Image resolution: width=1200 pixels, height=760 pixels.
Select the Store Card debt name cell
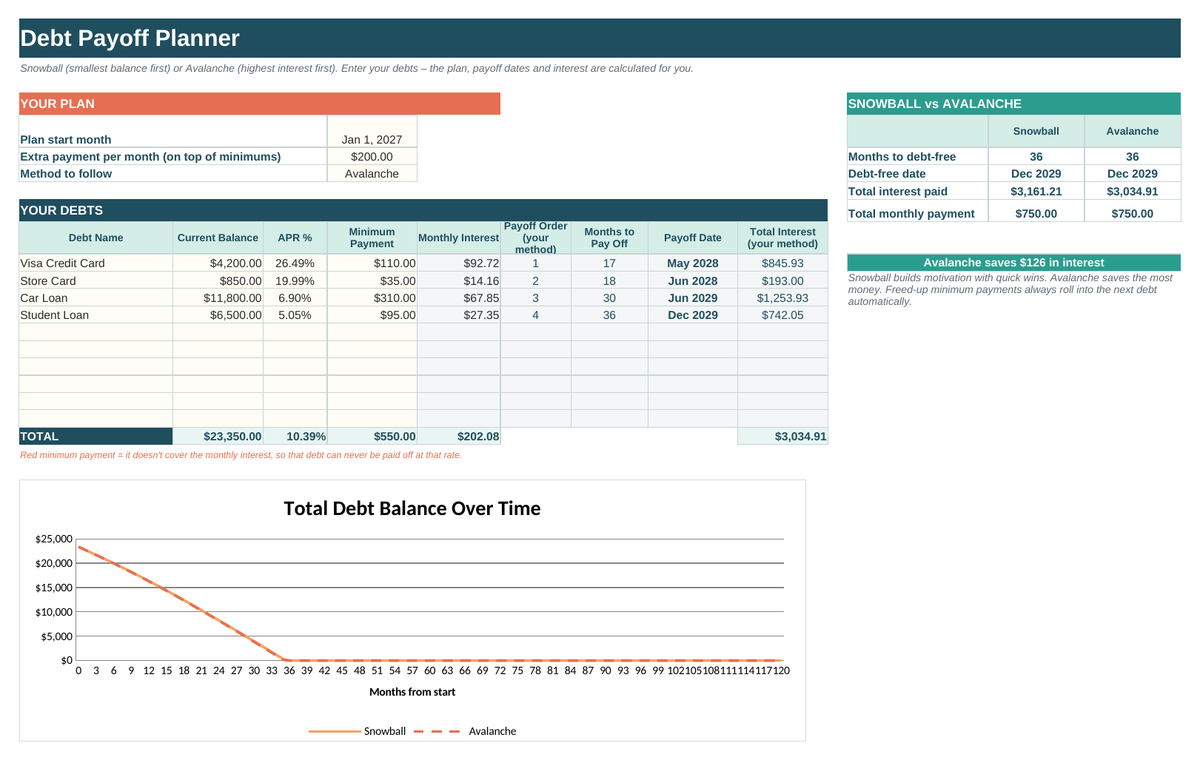coord(96,281)
